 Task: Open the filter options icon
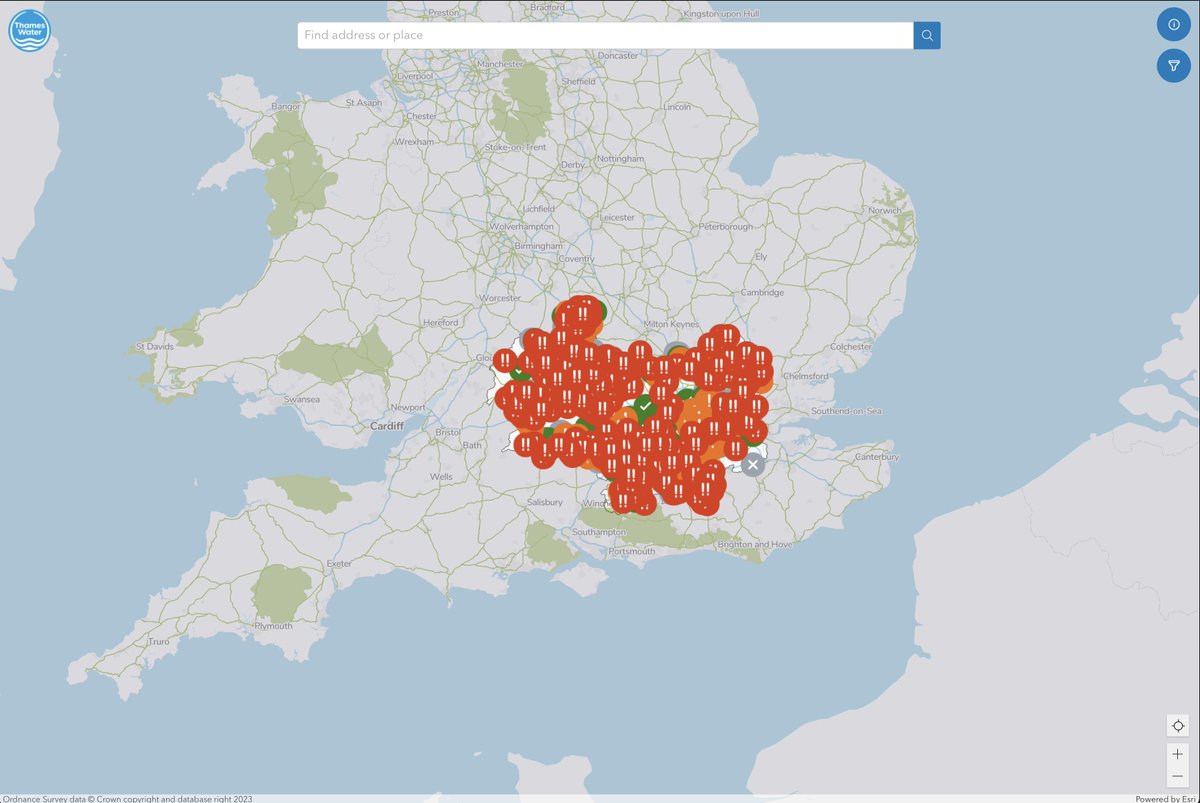pyautogui.click(x=1173, y=65)
